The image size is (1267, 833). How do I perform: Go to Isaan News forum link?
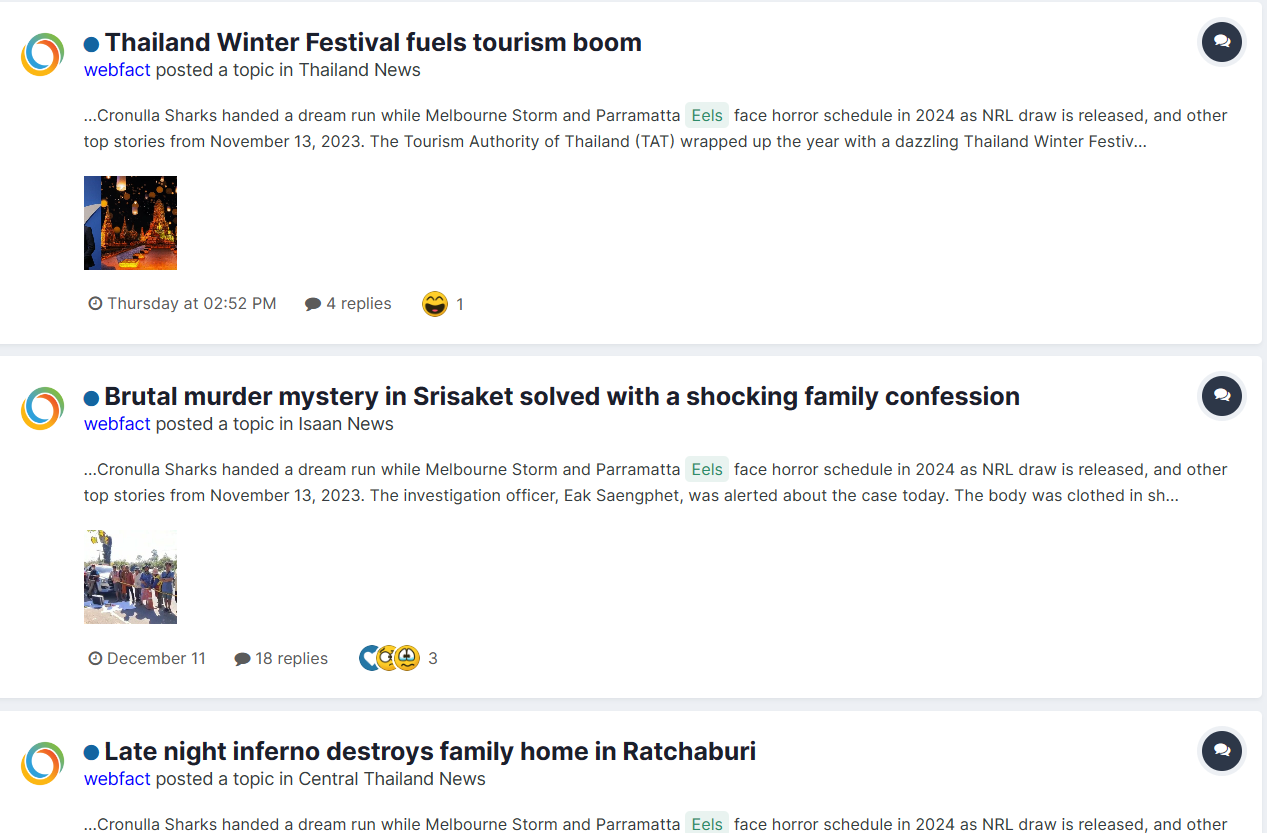(x=346, y=424)
